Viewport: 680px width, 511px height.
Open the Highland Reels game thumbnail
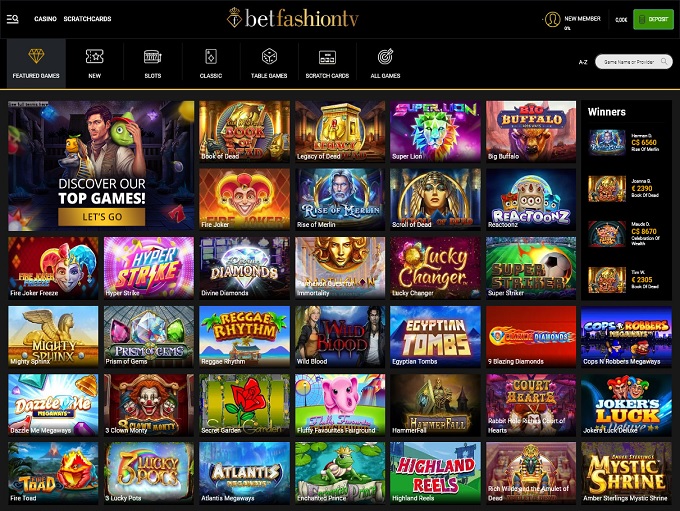coord(435,473)
